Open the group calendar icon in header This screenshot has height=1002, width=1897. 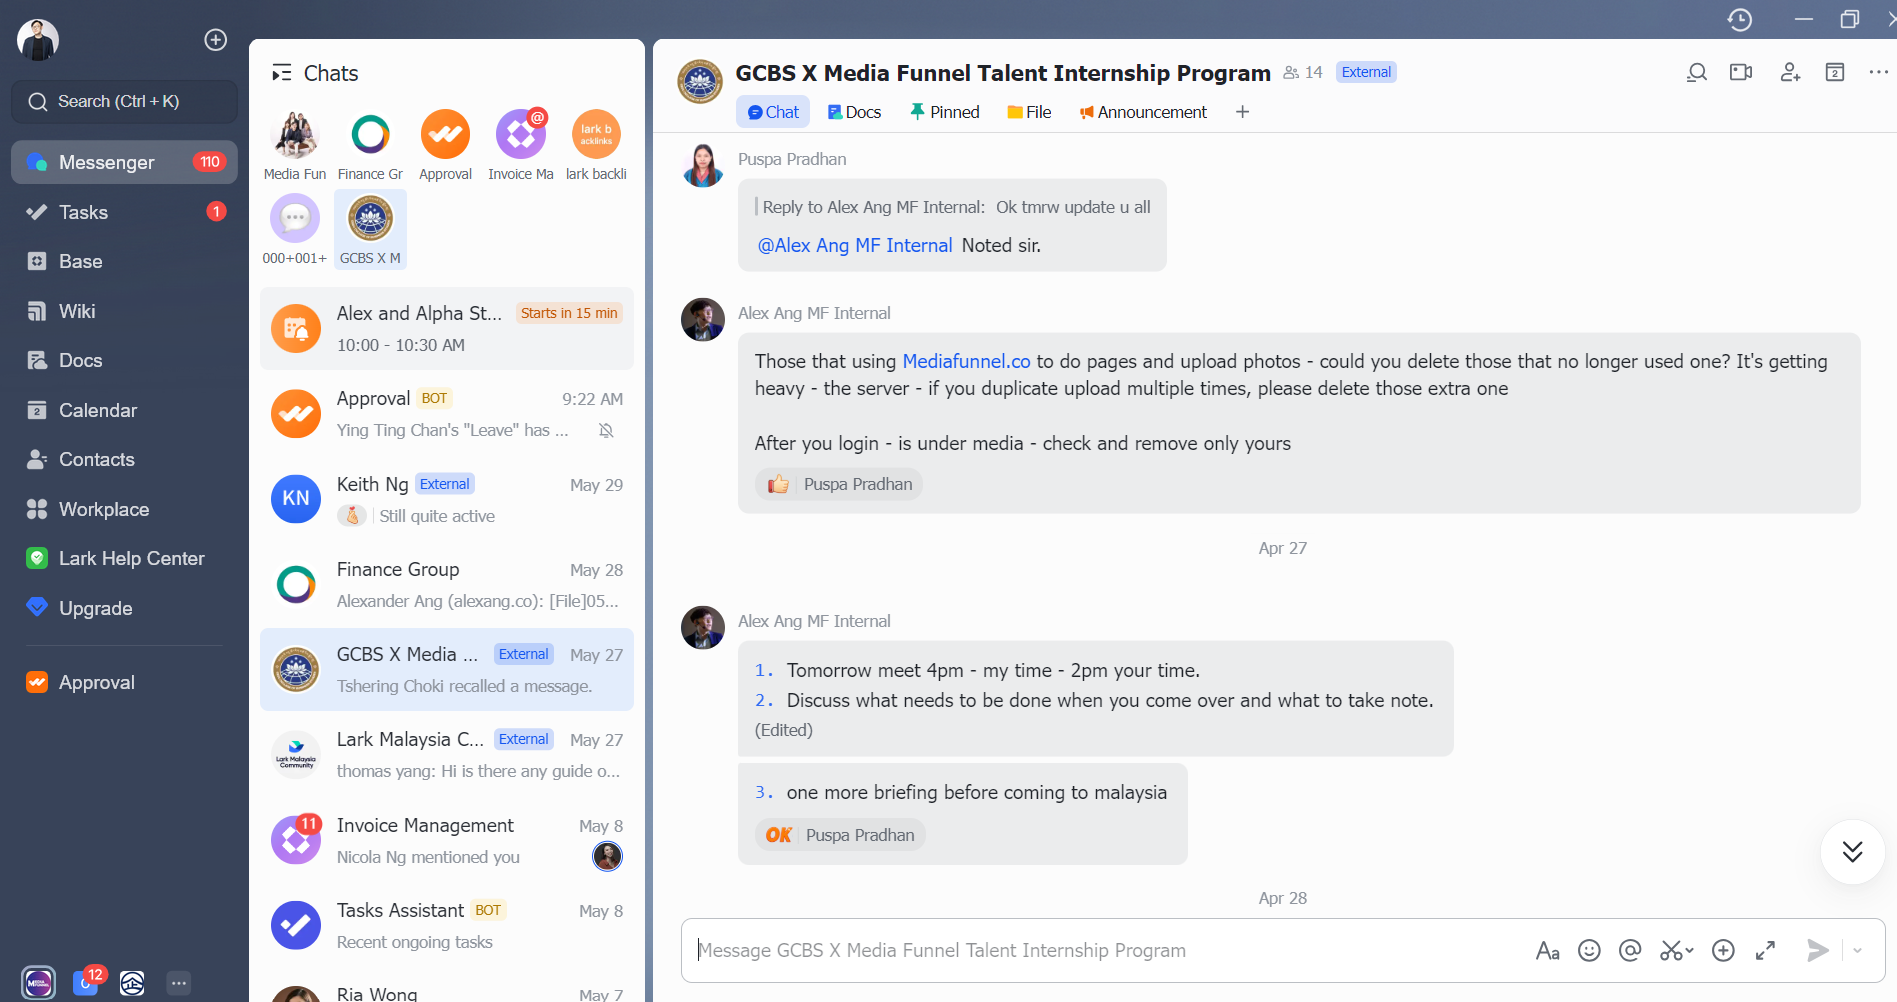[x=1835, y=72]
